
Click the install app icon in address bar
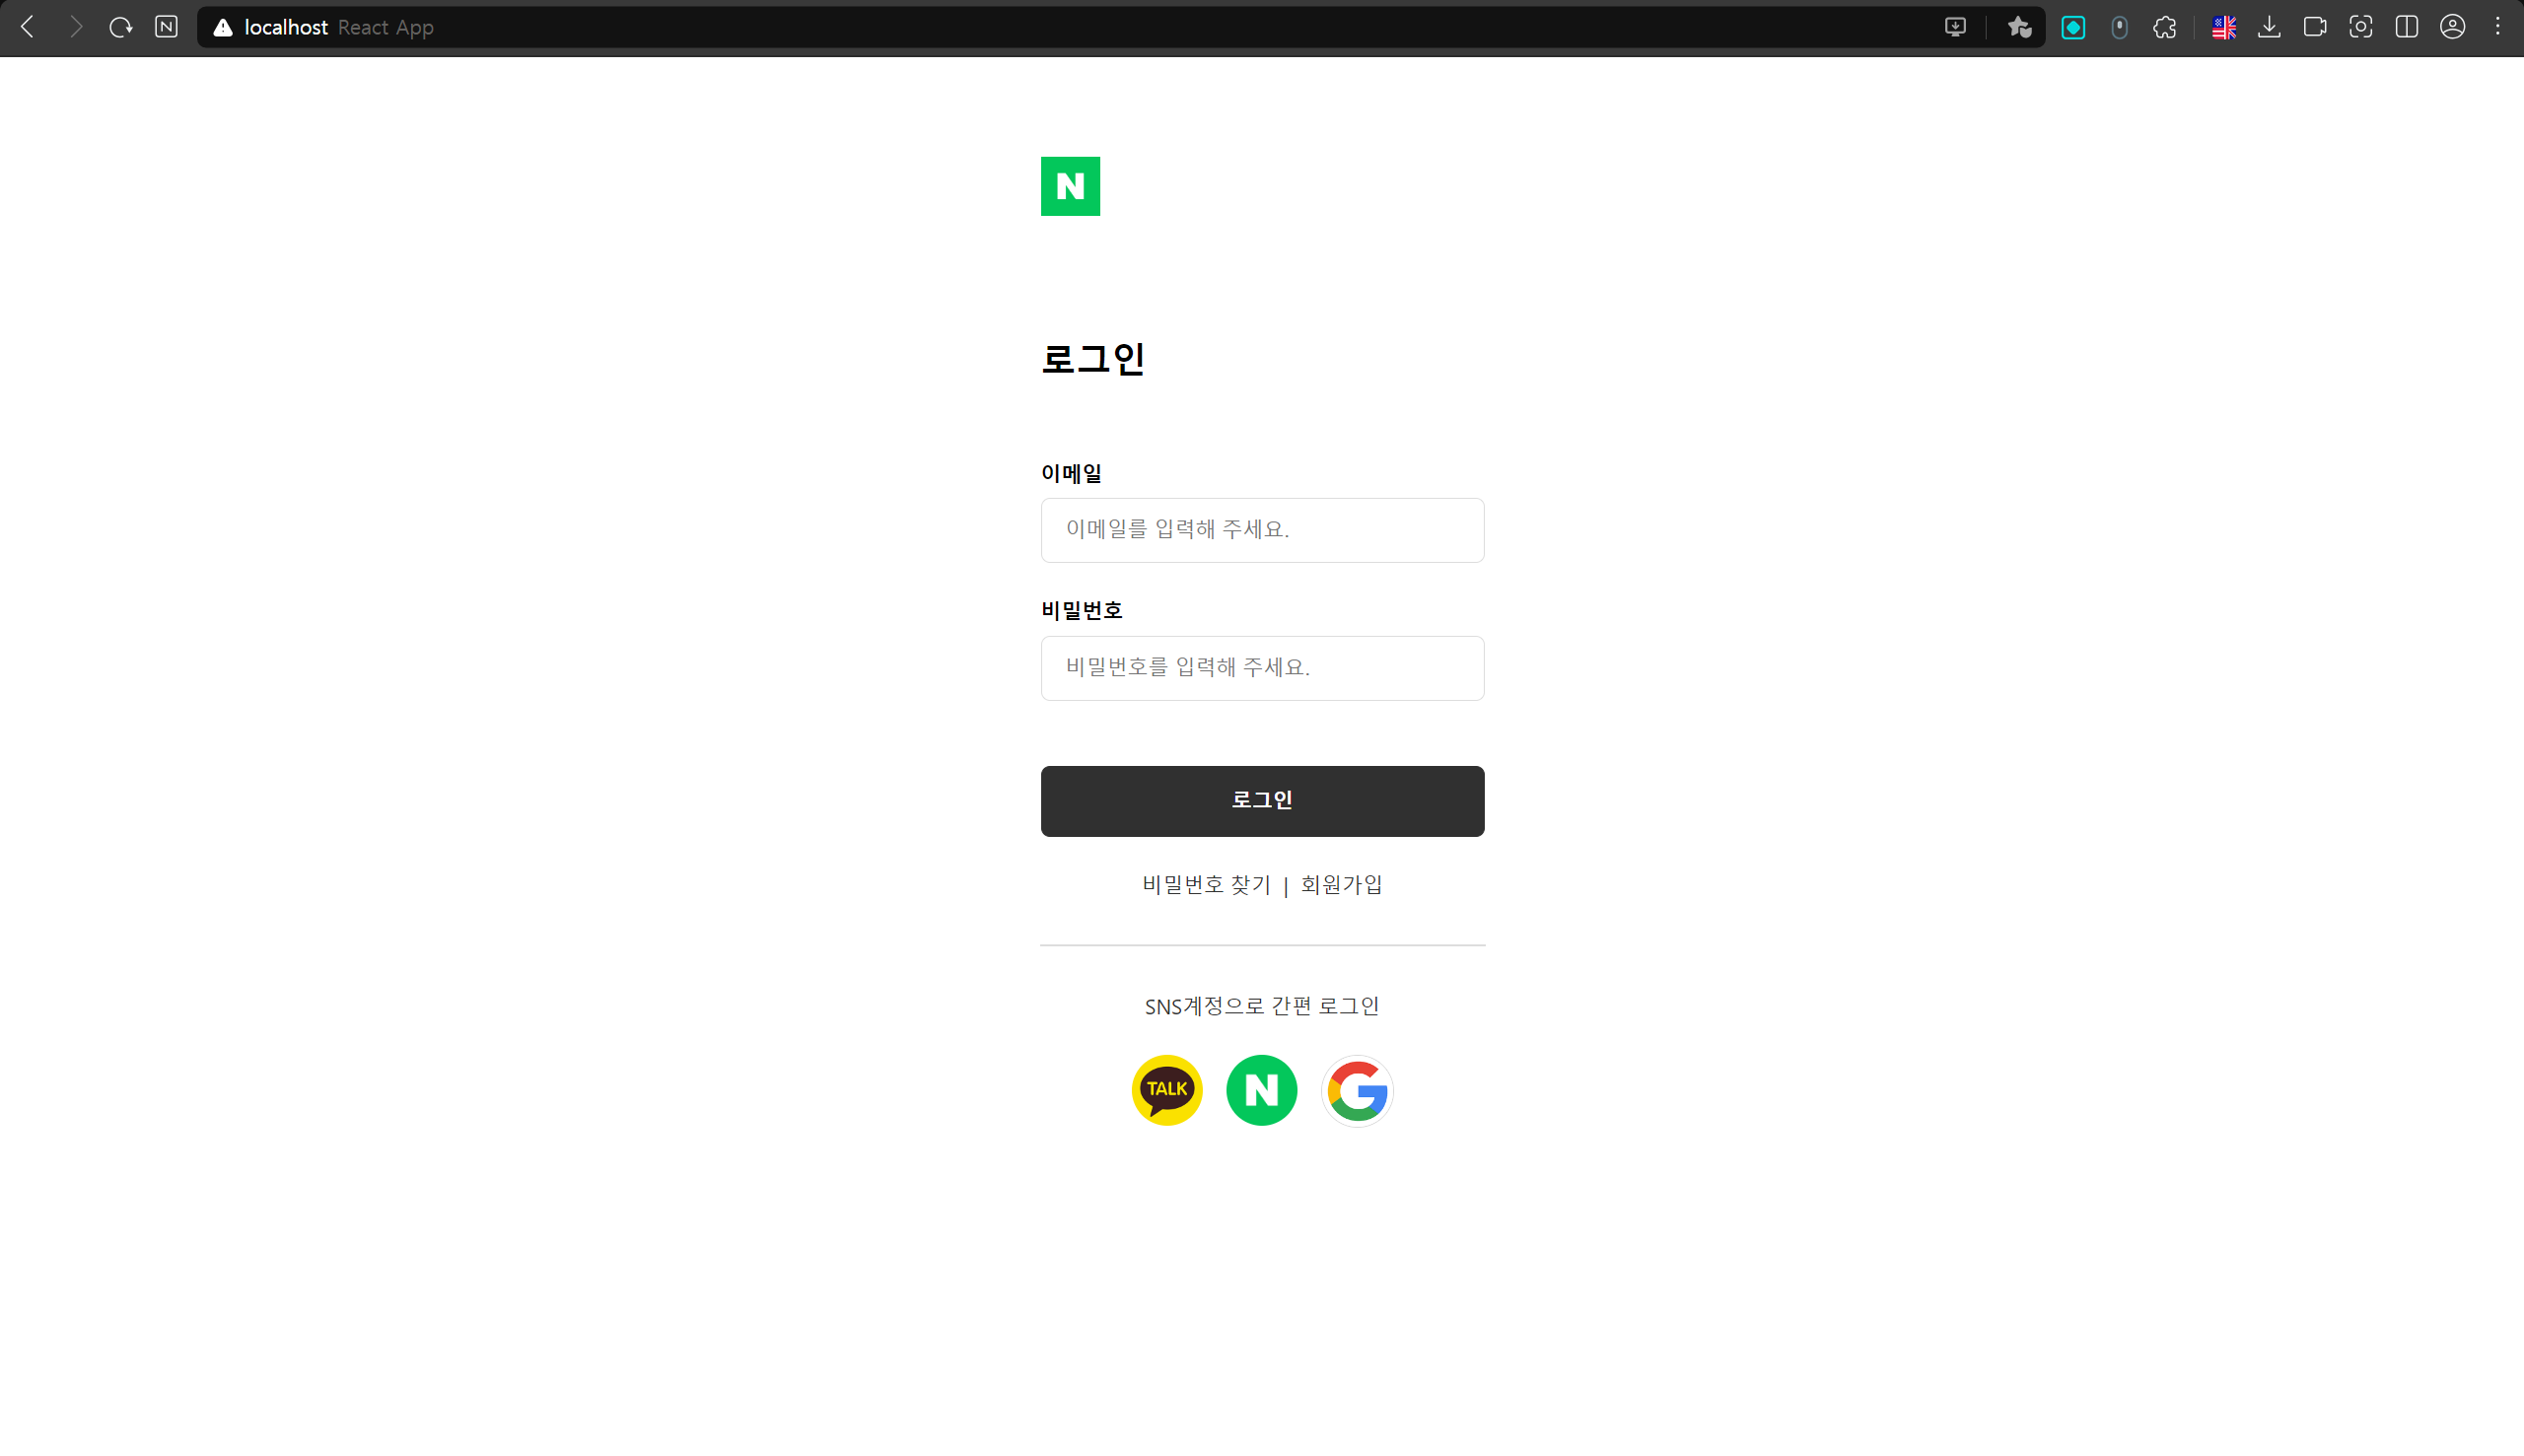point(1955,27)
